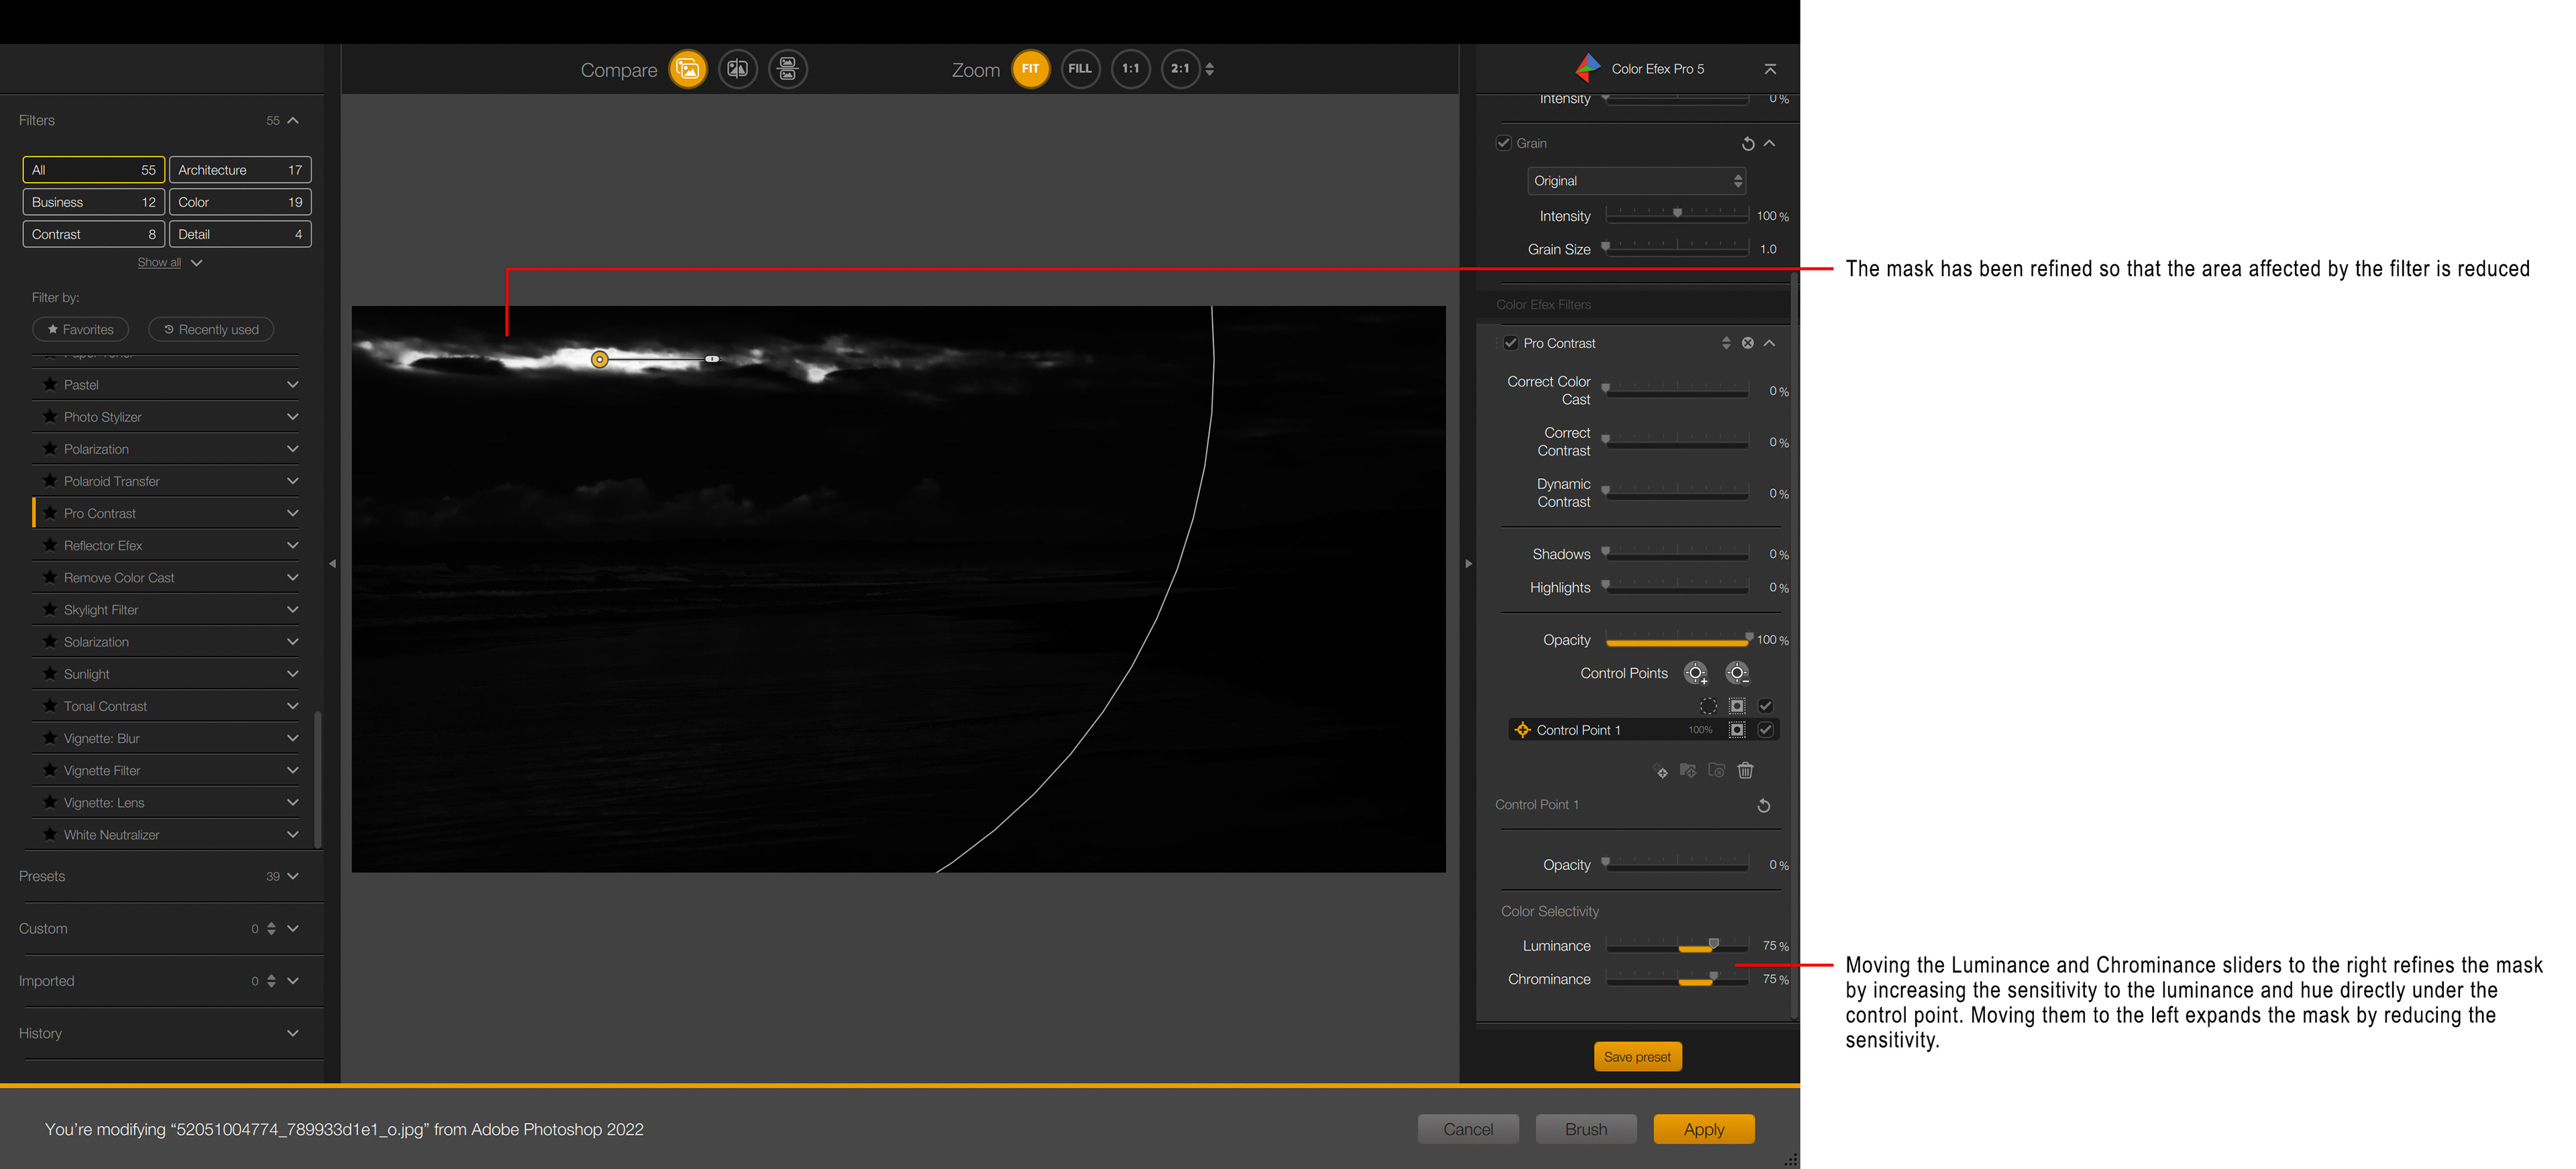Click the Apply button
Viewport: 2576px width, 1169px height.
(x=1703, y=1129)
